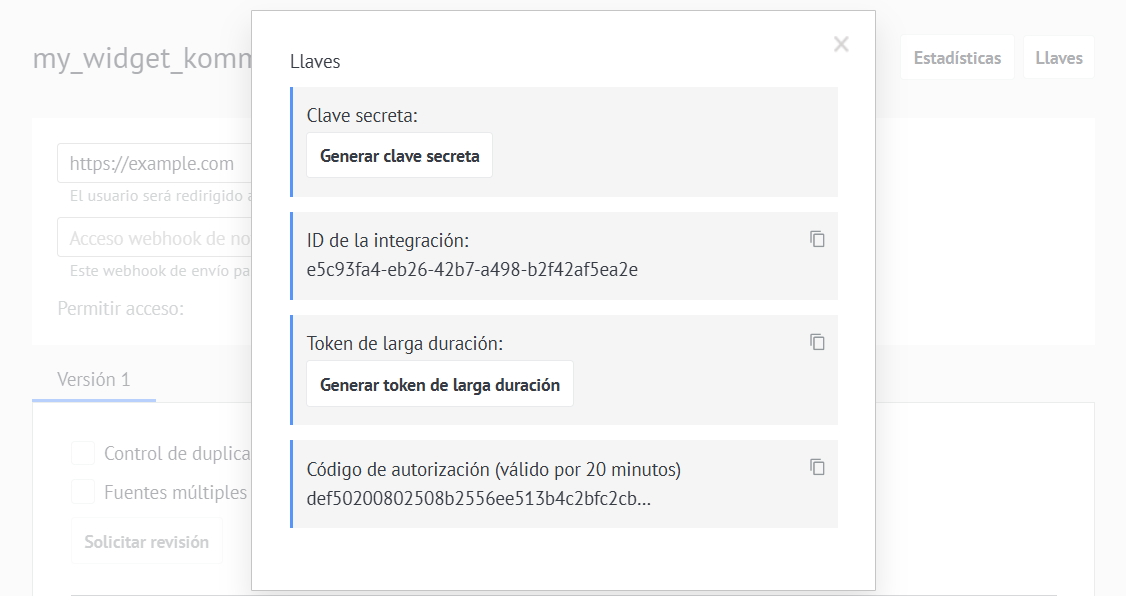Click the Permitir acceso label

click(x=121, y=309)
